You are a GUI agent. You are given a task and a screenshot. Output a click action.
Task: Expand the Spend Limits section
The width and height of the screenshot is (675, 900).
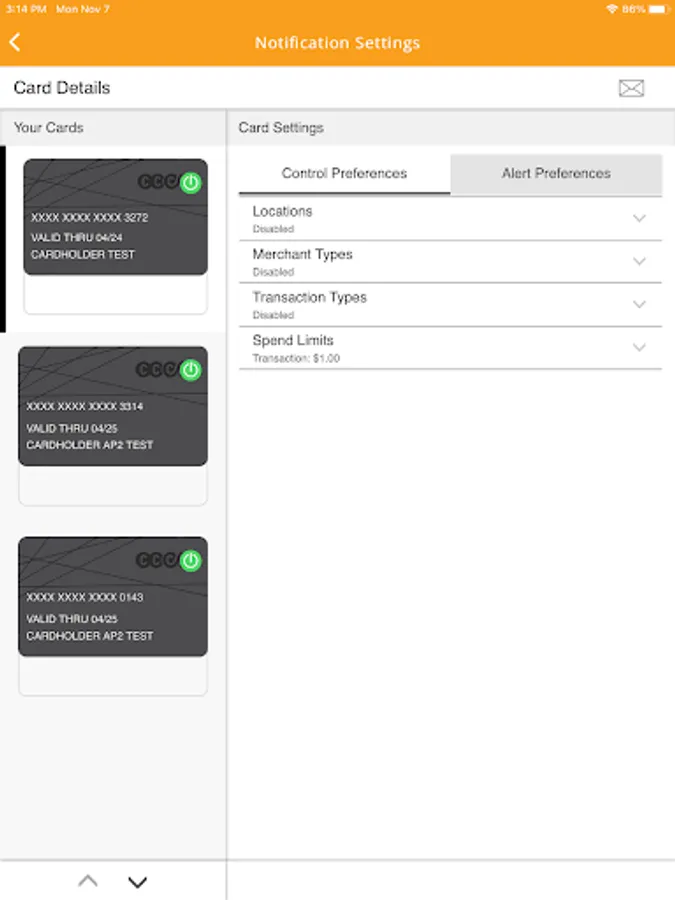[639, 347]
